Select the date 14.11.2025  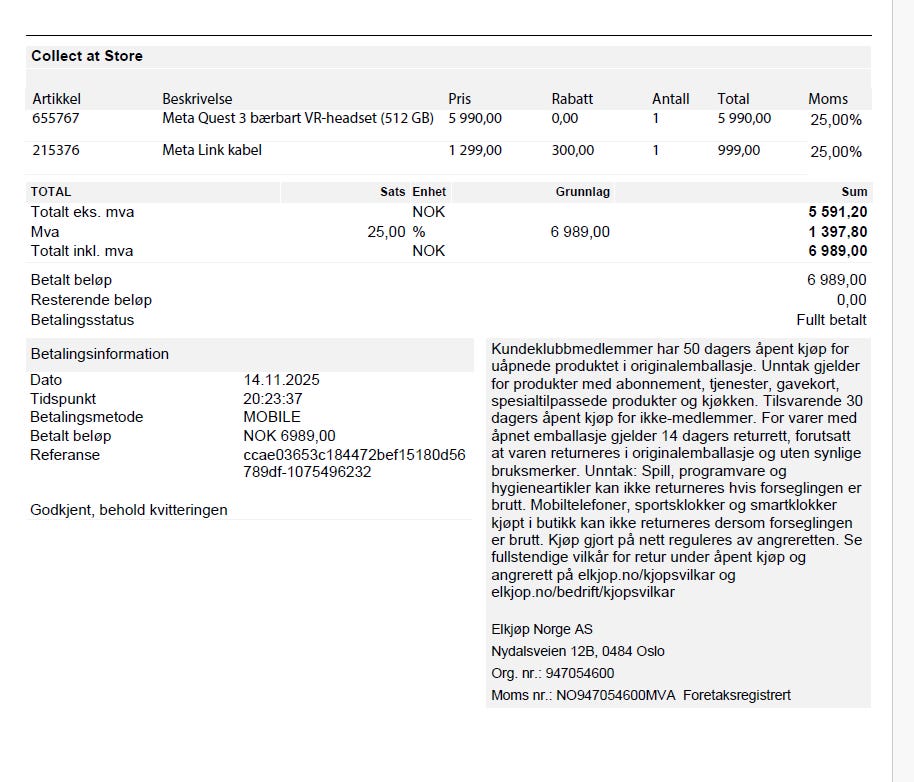(x=282, y=380)
